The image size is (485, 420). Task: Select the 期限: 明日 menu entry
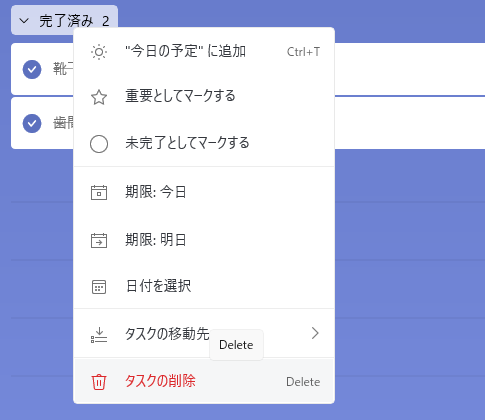point(204,240)
